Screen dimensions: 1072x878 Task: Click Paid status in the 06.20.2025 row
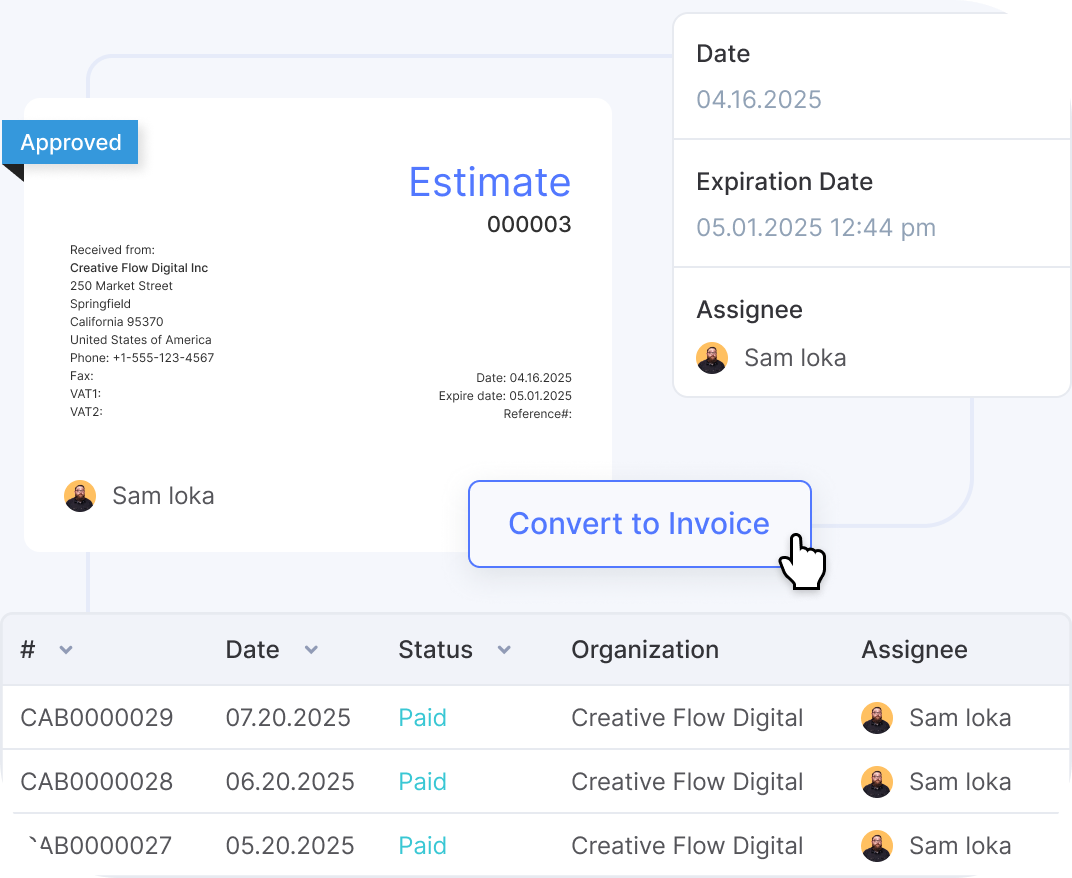(x=422, y=782)
